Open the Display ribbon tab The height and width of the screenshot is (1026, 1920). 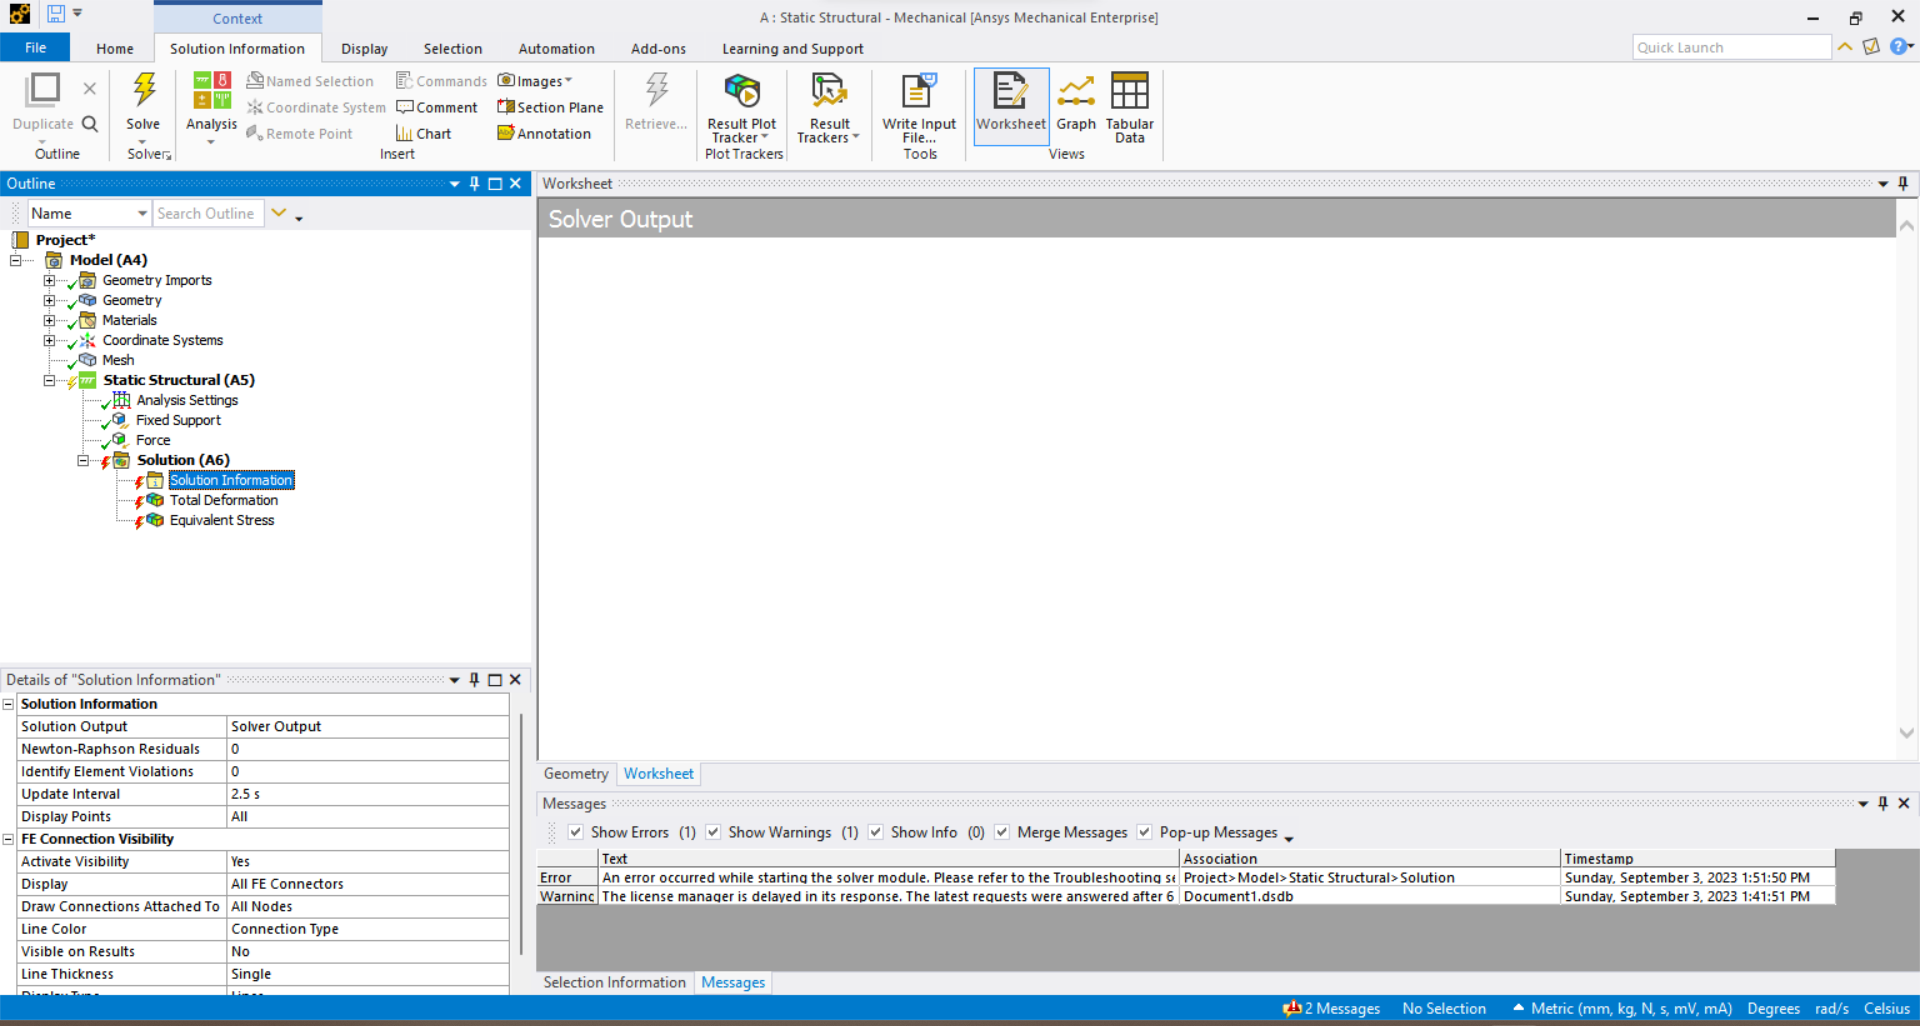(x=364, y=49)
